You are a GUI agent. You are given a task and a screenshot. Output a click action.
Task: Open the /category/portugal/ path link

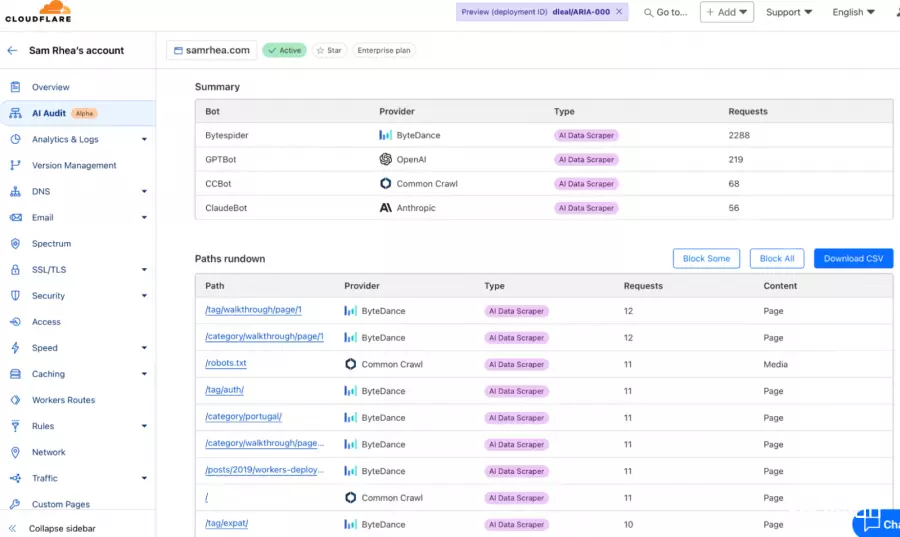click(x=243, y=417)
